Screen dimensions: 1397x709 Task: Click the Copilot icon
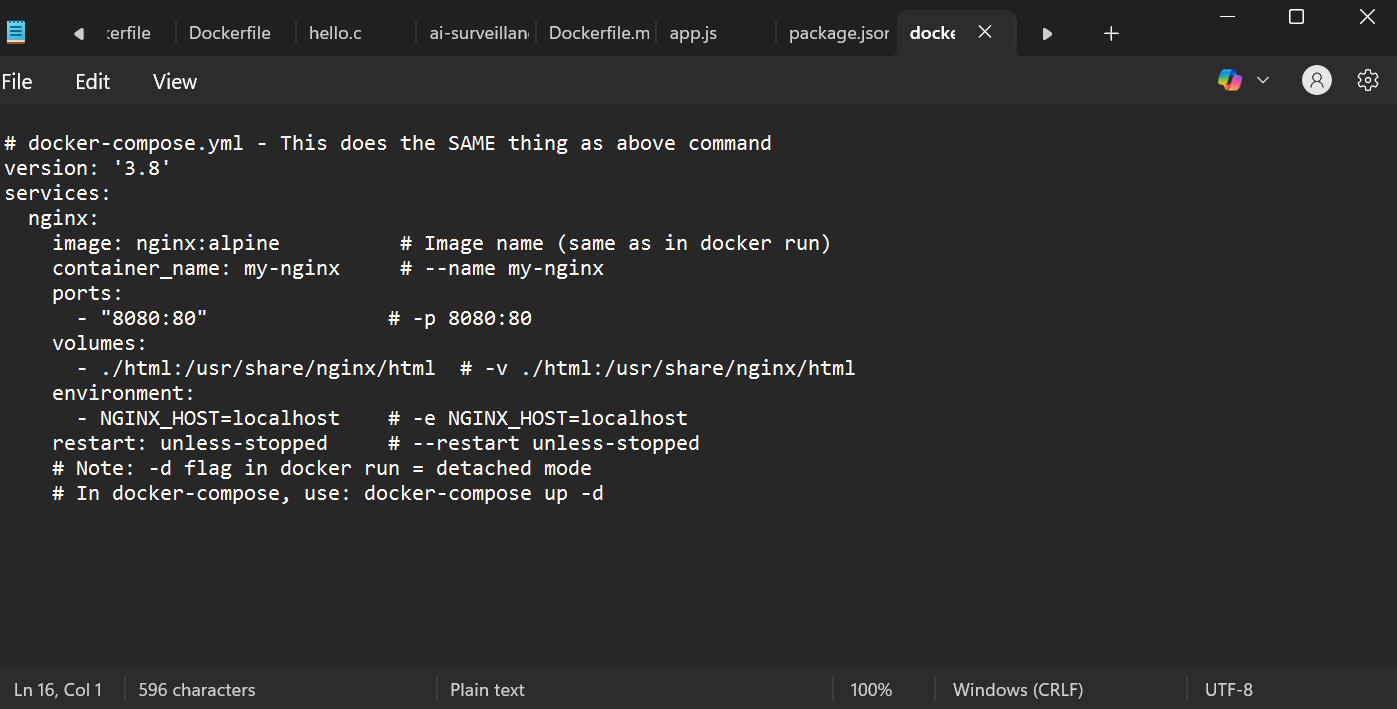coord(1229,81)
